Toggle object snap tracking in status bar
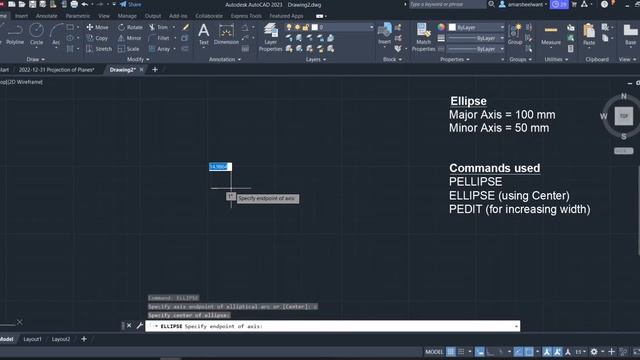640x360 pixels. tap(518, 352)
